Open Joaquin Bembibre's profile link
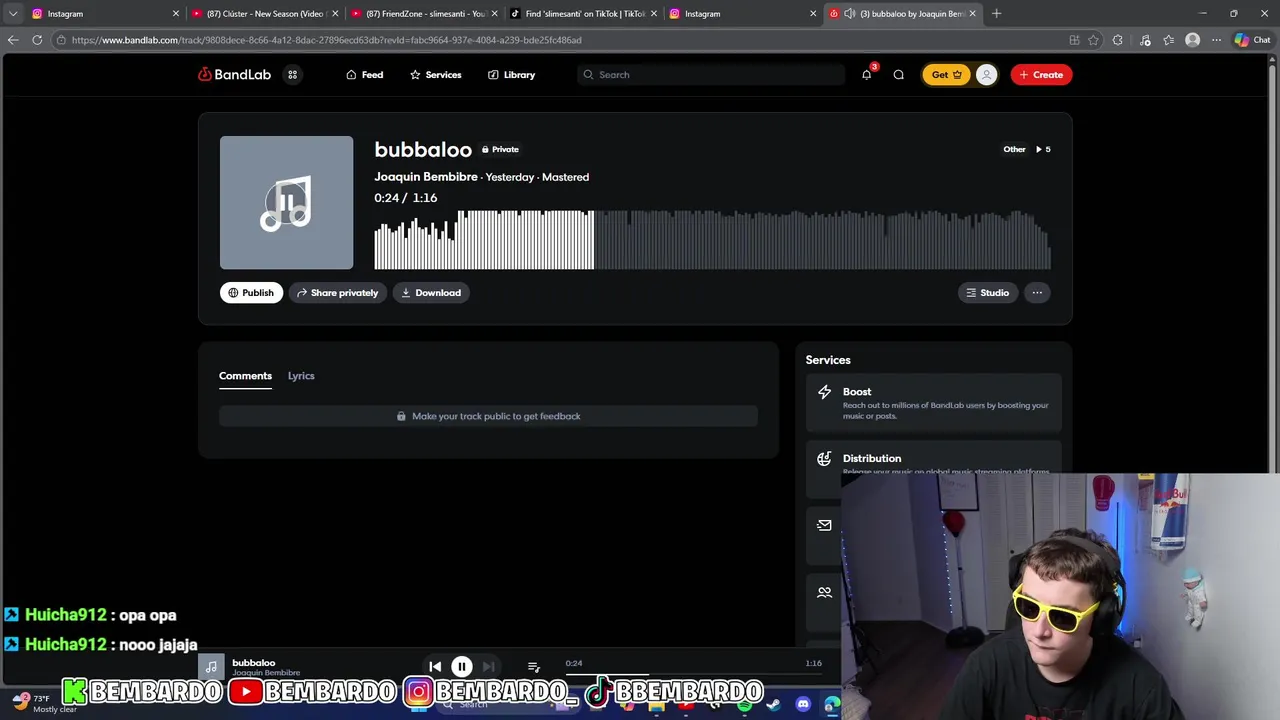 426,177
